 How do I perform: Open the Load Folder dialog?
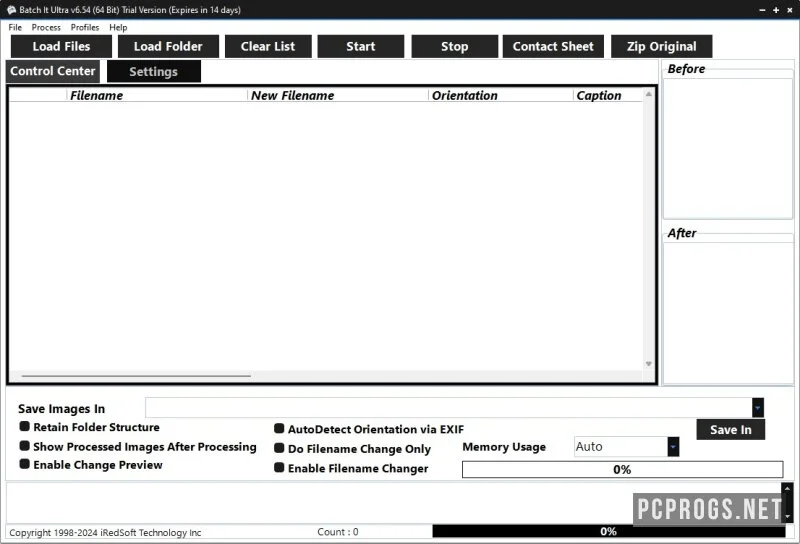tap(168, 46)
